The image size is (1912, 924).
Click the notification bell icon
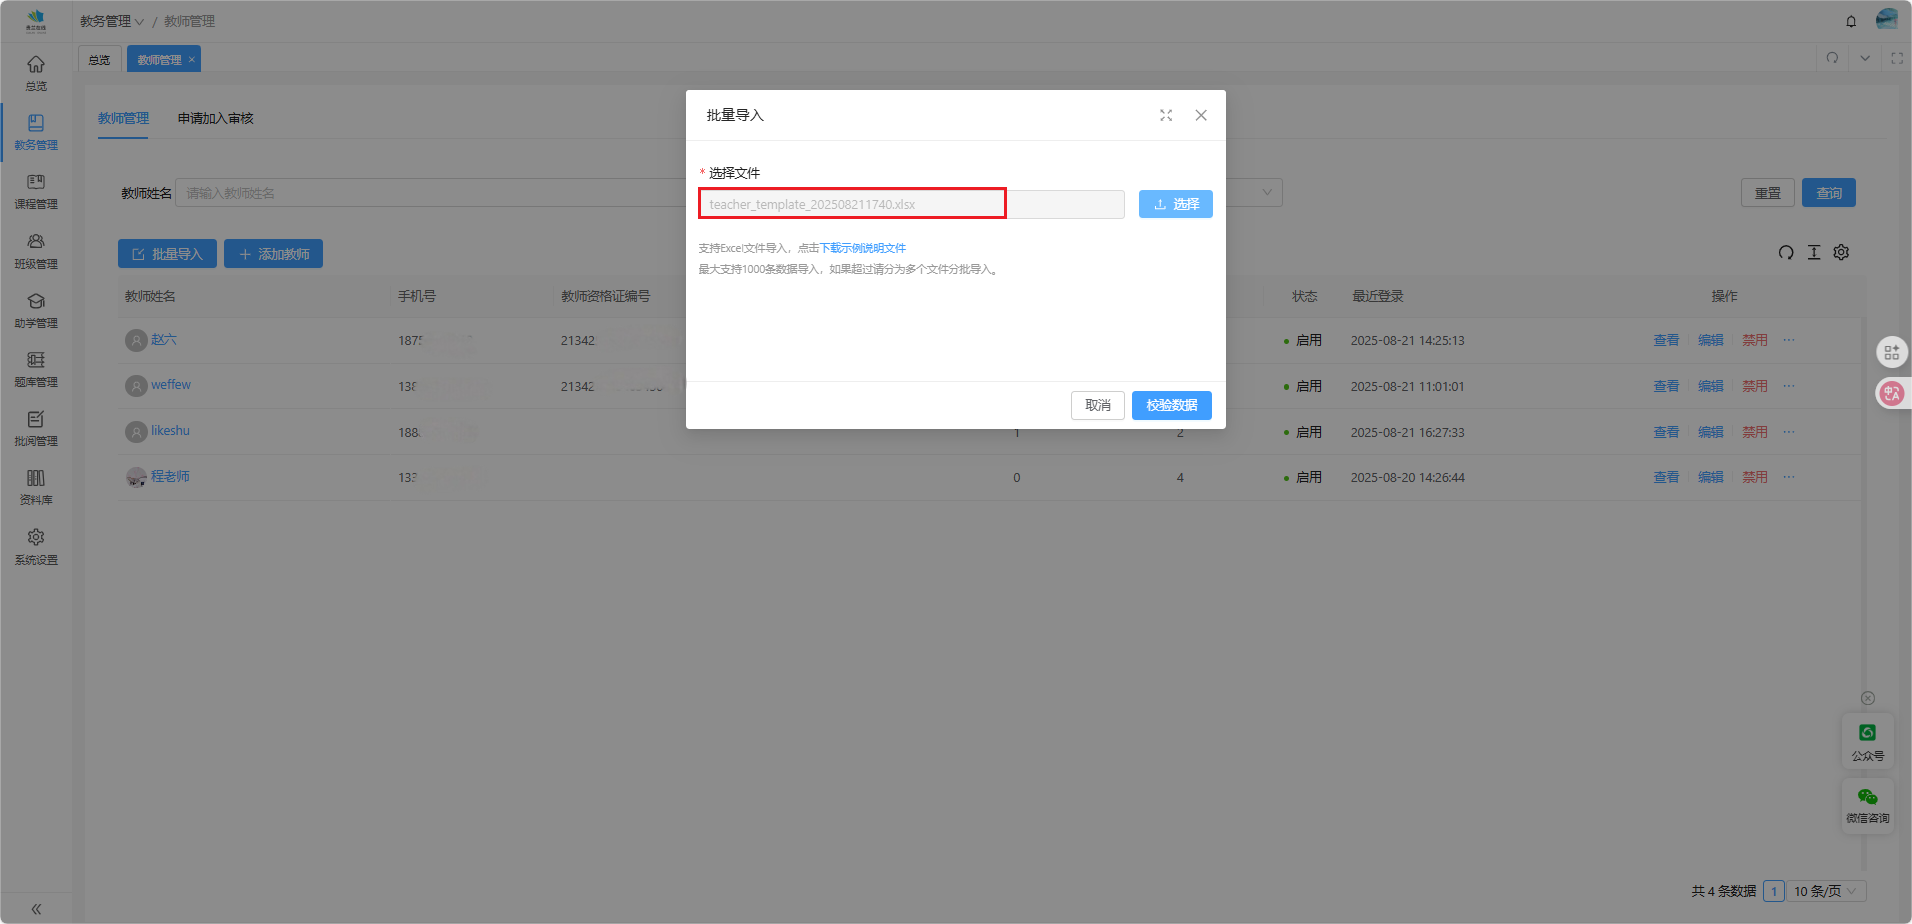pyautogui.click(x=1851, y=21)
